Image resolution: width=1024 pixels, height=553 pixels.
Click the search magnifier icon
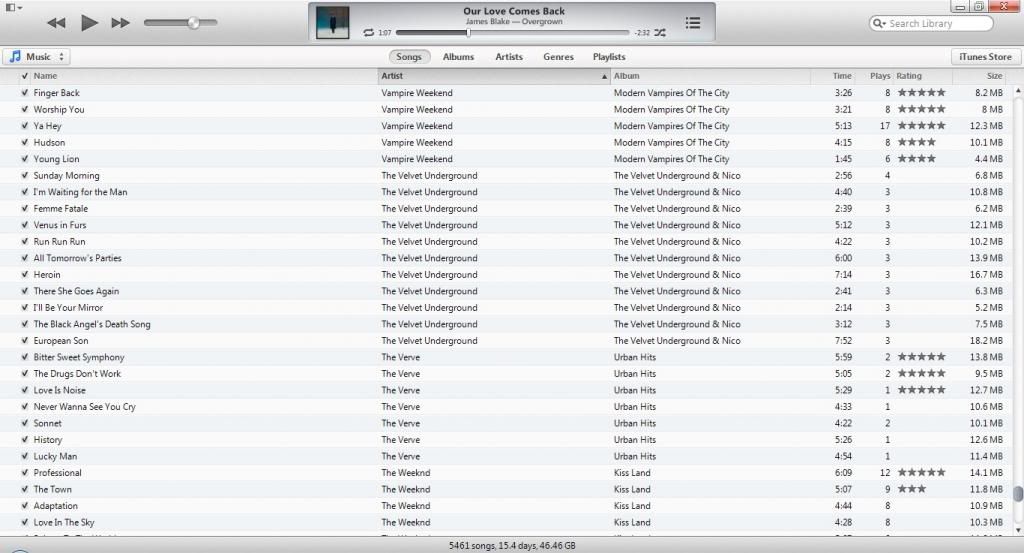879,24
